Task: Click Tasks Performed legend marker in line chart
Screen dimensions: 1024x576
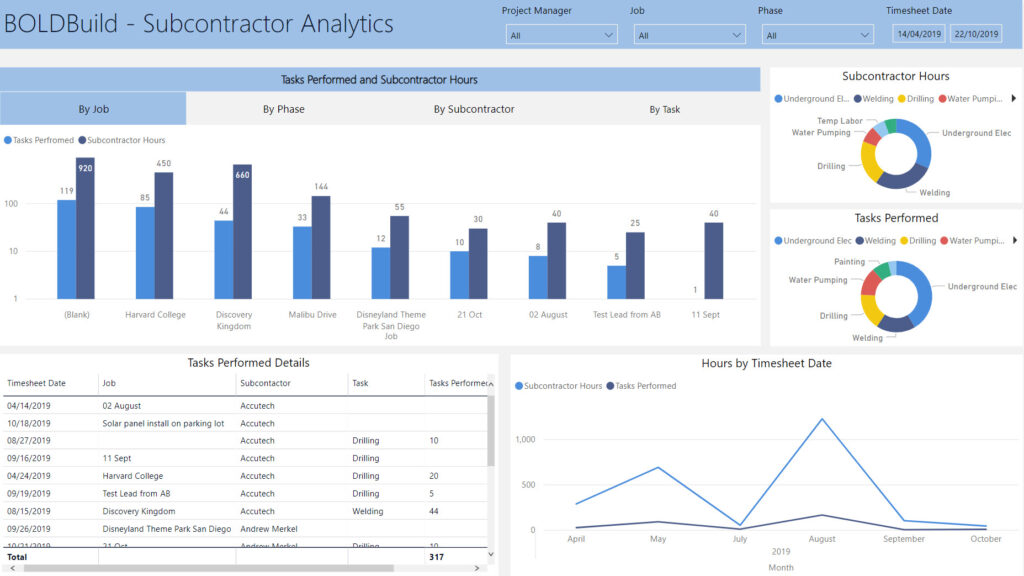Action: (x=610, y=386)
